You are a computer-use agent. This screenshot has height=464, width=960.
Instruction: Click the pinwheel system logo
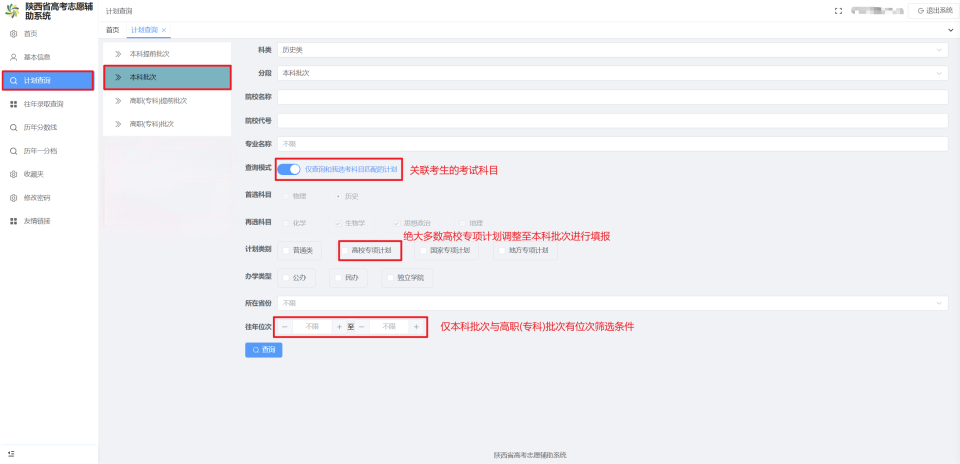(12, 12)
